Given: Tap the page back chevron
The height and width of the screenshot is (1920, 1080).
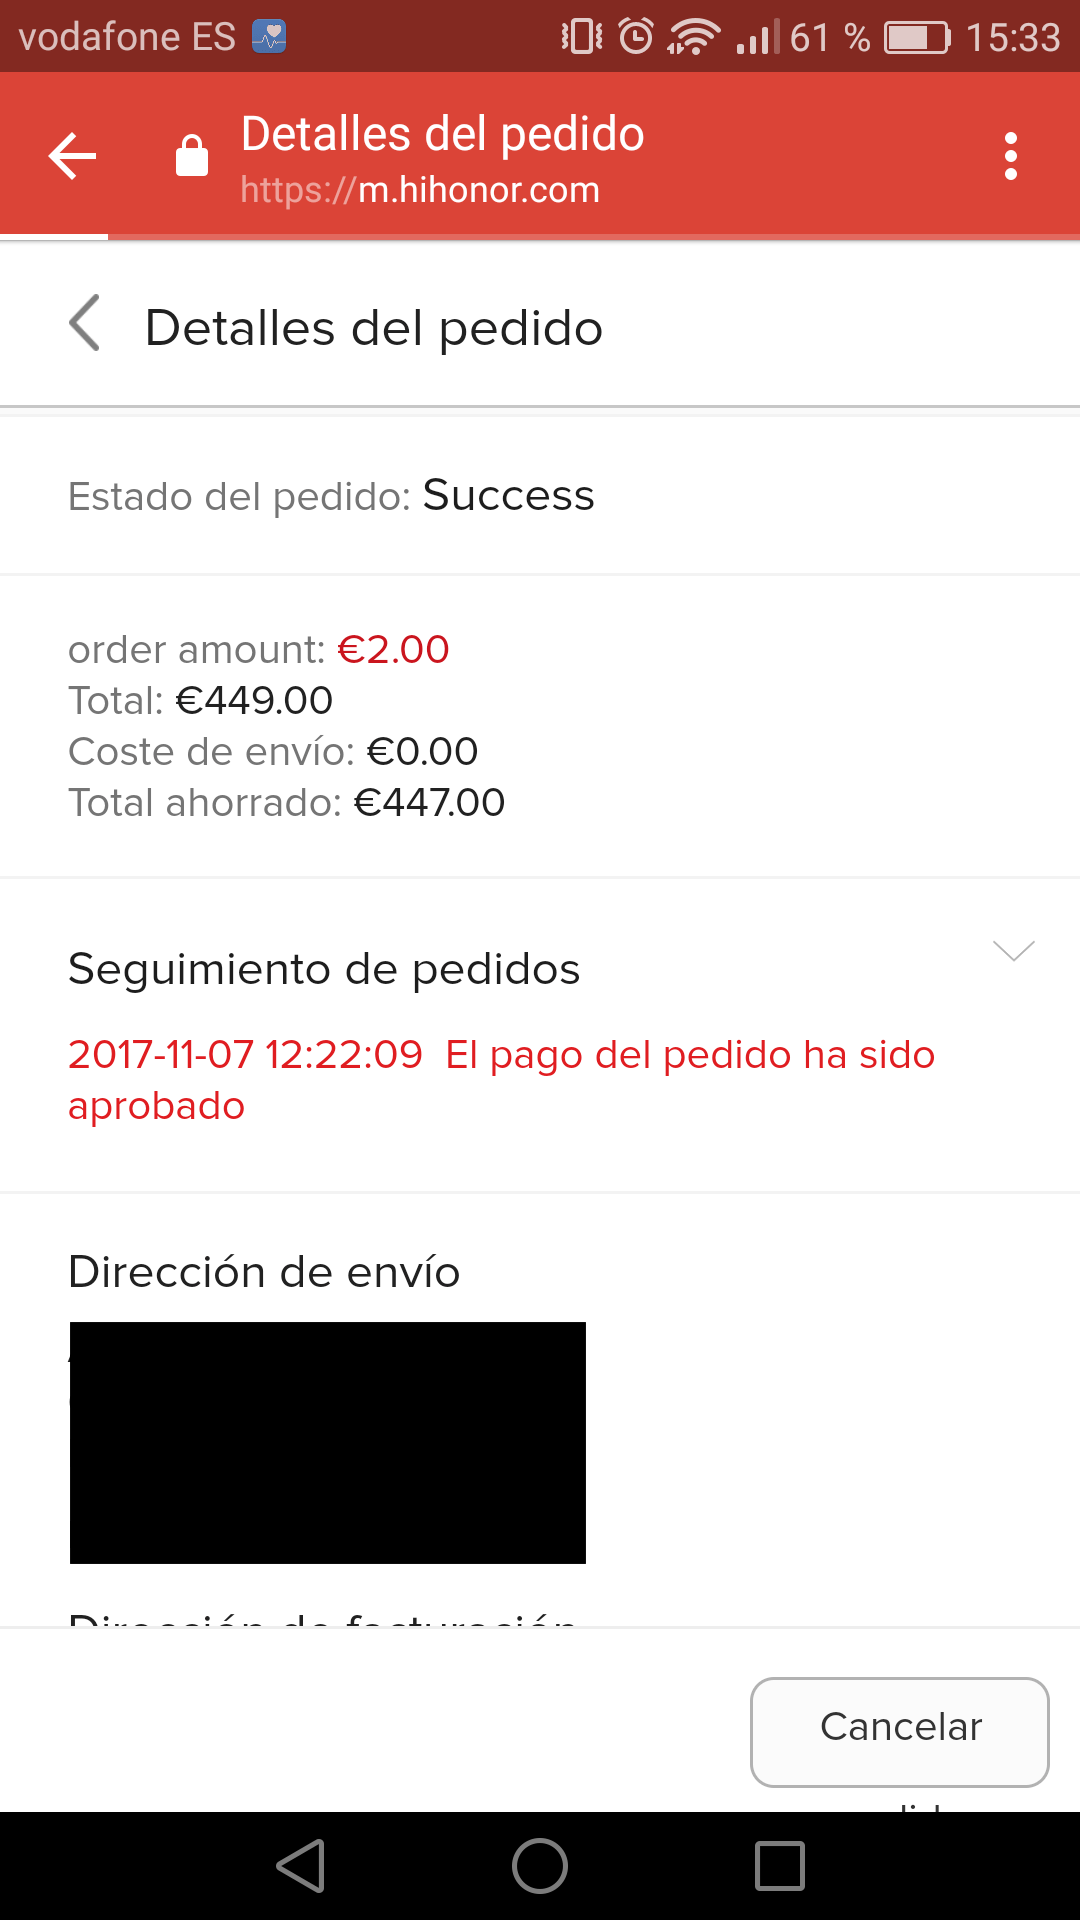Looking at the screenshot, I should click(86, 323).
